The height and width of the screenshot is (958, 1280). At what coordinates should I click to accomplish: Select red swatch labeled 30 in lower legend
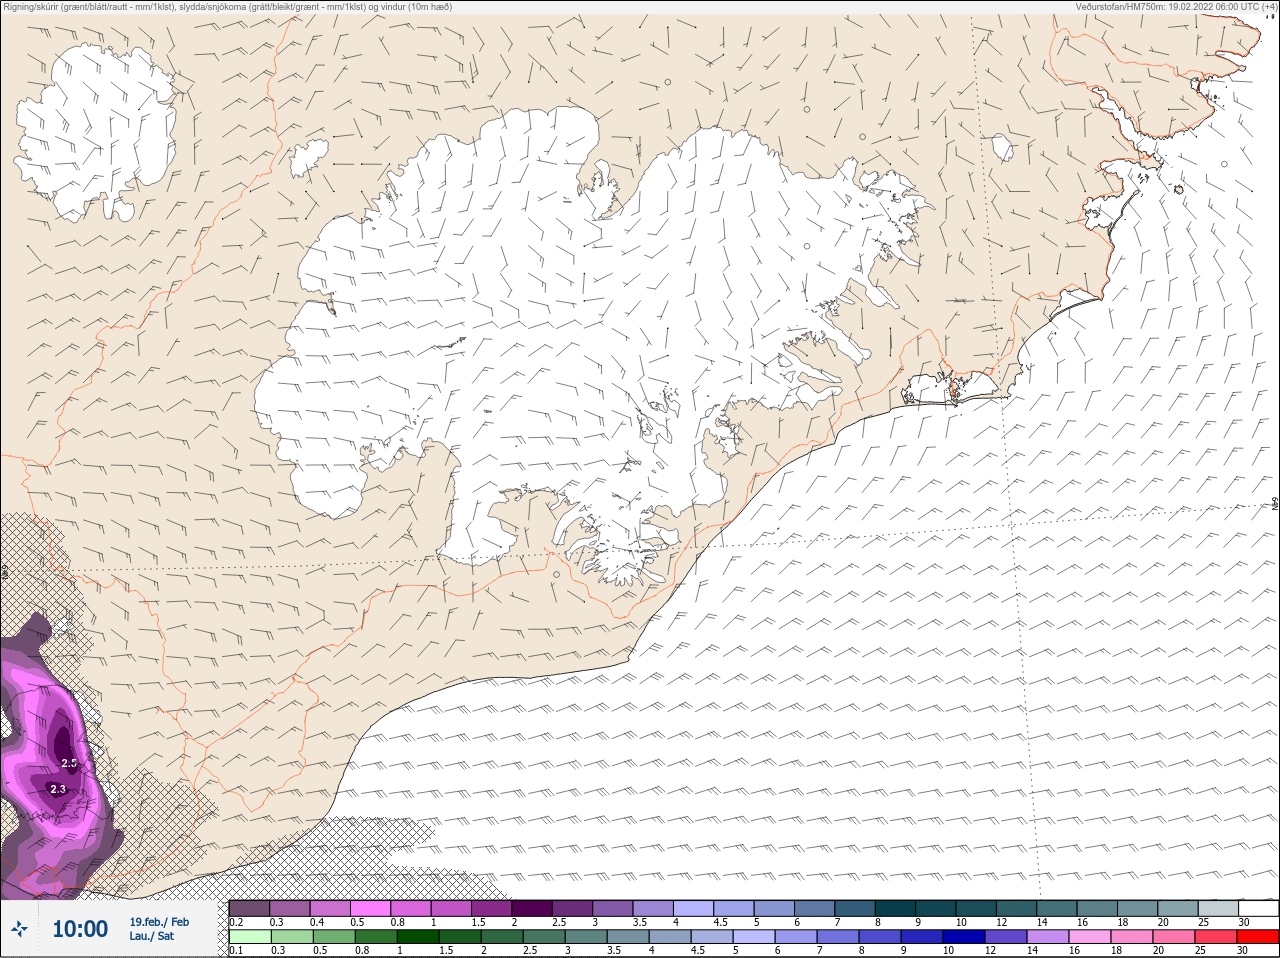tap(1258, 938)
